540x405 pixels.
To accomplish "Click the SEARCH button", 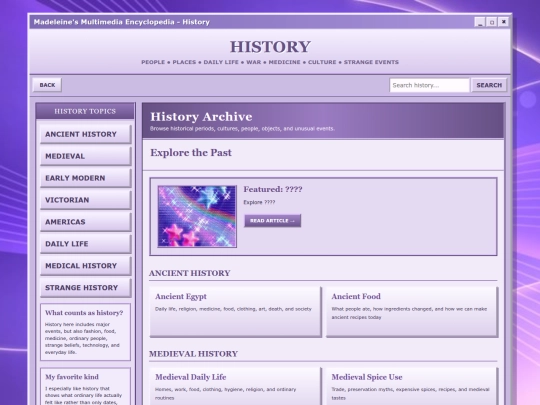I will pos(489,85).
